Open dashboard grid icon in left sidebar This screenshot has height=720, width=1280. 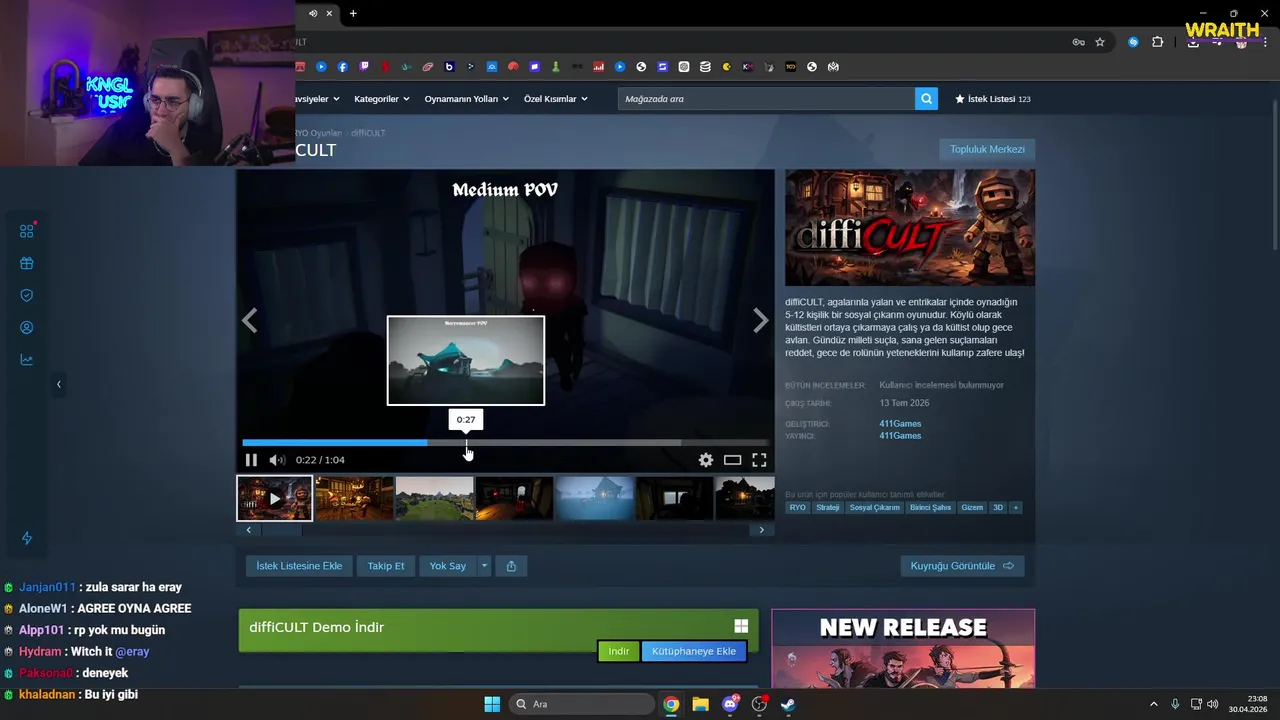[x=27, y=231]
